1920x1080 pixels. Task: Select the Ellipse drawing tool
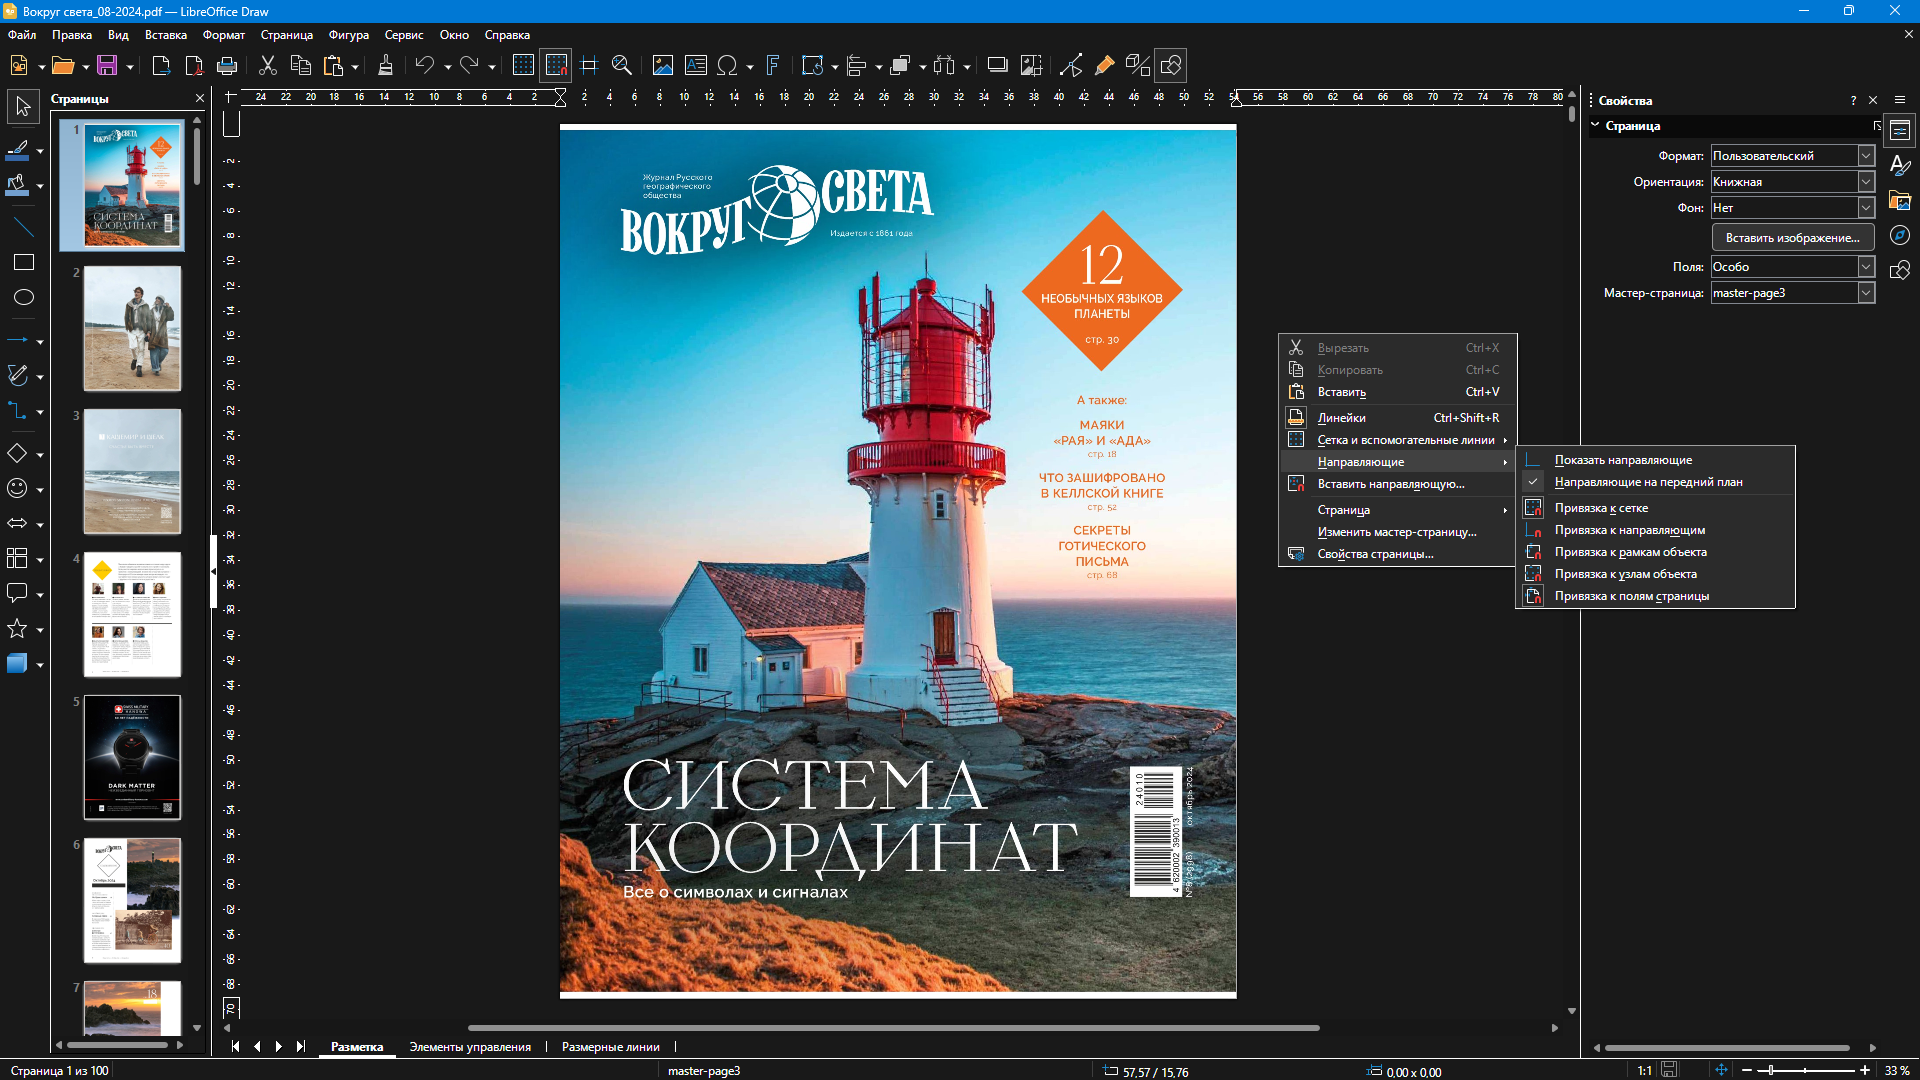[24, 297]
